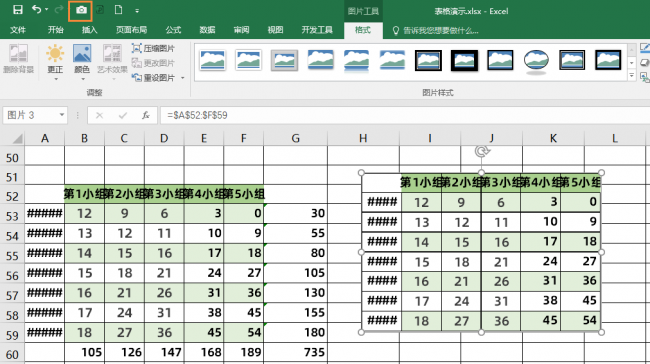Click the formula bar with =$A$52:$F$59
The width and height of the screenshot is (650, 364).
404,115
